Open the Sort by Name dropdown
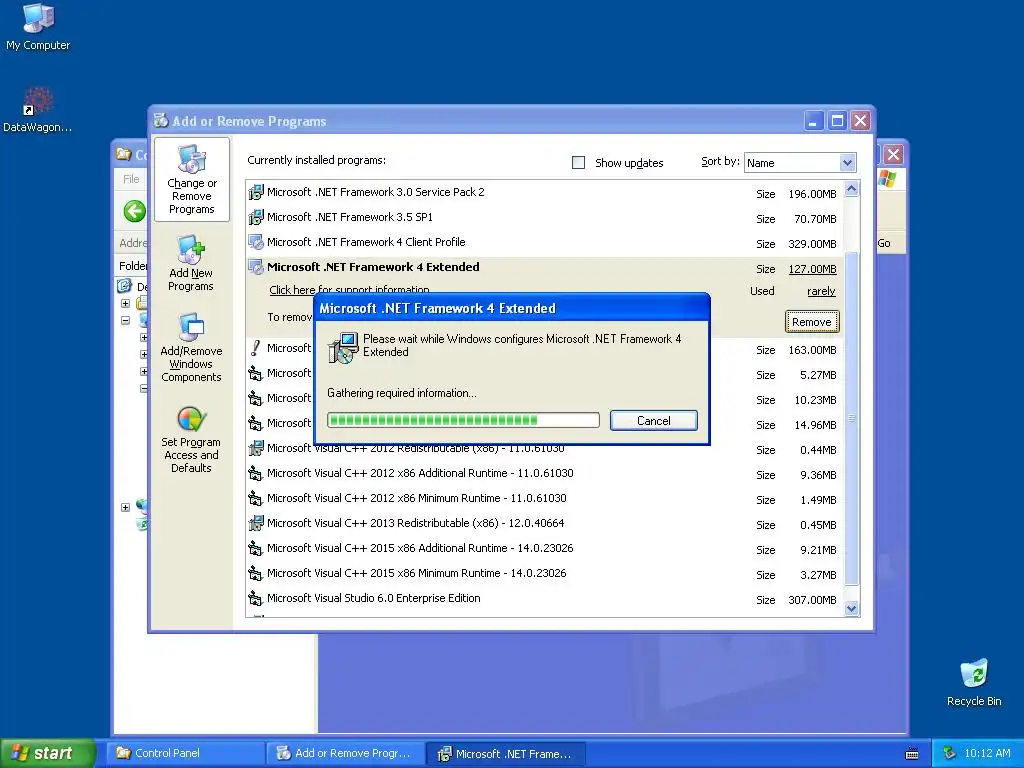This screenshot has width=1024, height=768. pos(847,163)
